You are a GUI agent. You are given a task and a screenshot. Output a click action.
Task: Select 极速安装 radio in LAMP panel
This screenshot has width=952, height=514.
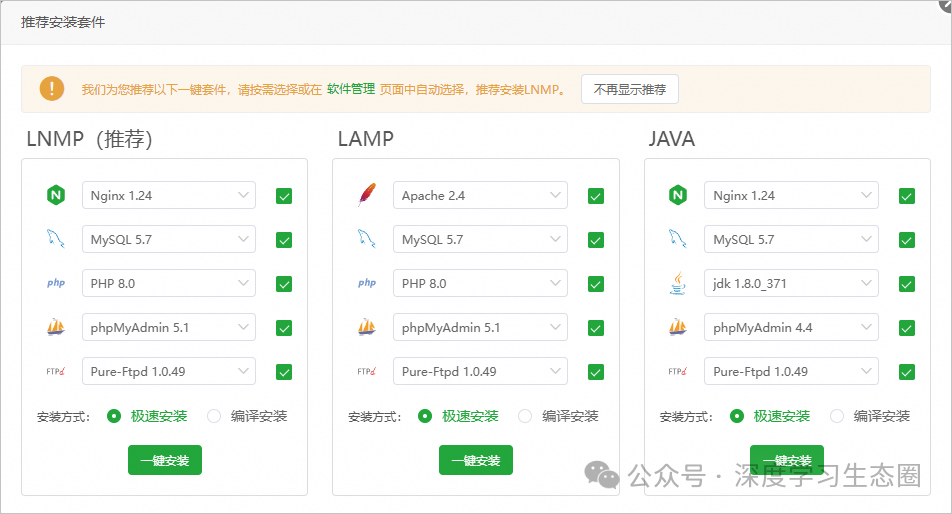tap(425, 416)
